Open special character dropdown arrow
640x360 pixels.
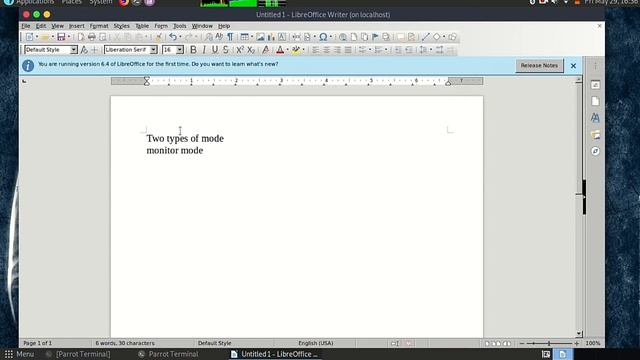330,37
